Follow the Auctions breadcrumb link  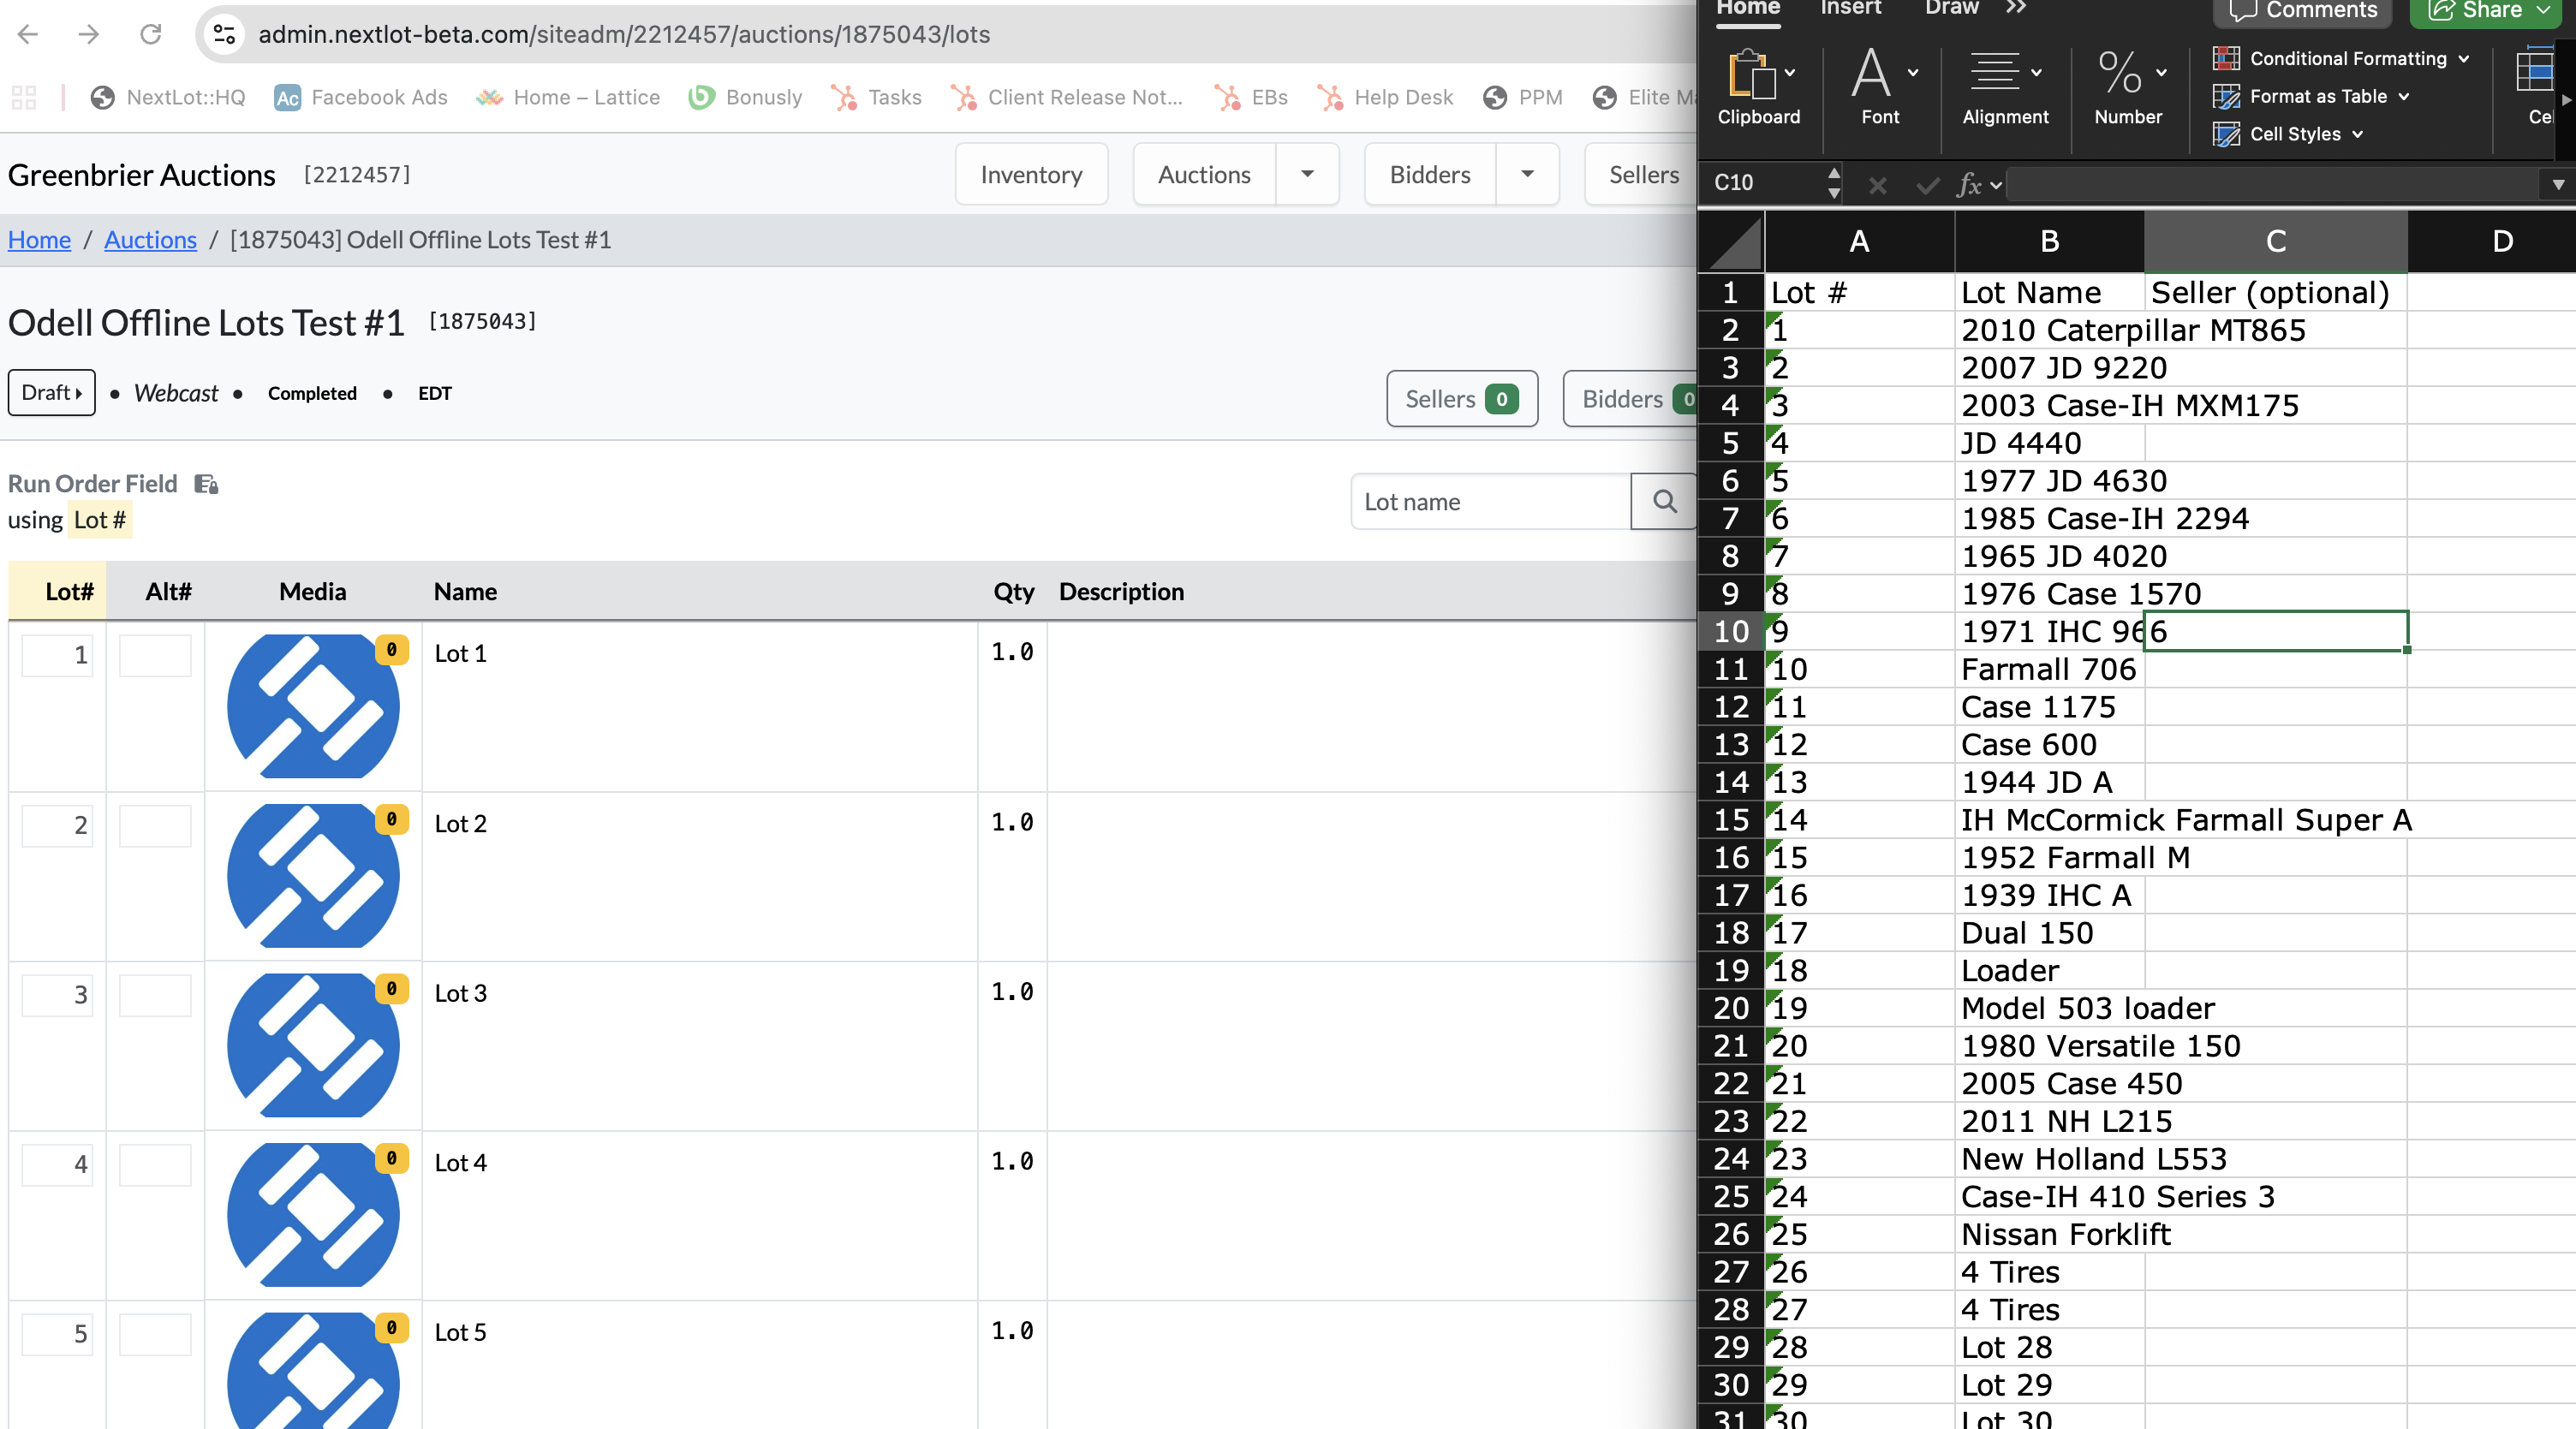point(150,240)
